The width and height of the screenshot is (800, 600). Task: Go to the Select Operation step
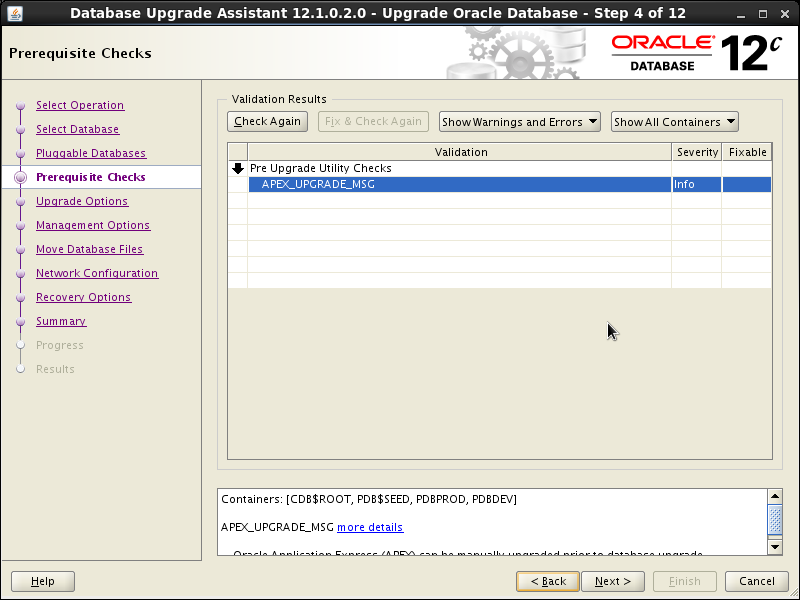coord(80,105)
